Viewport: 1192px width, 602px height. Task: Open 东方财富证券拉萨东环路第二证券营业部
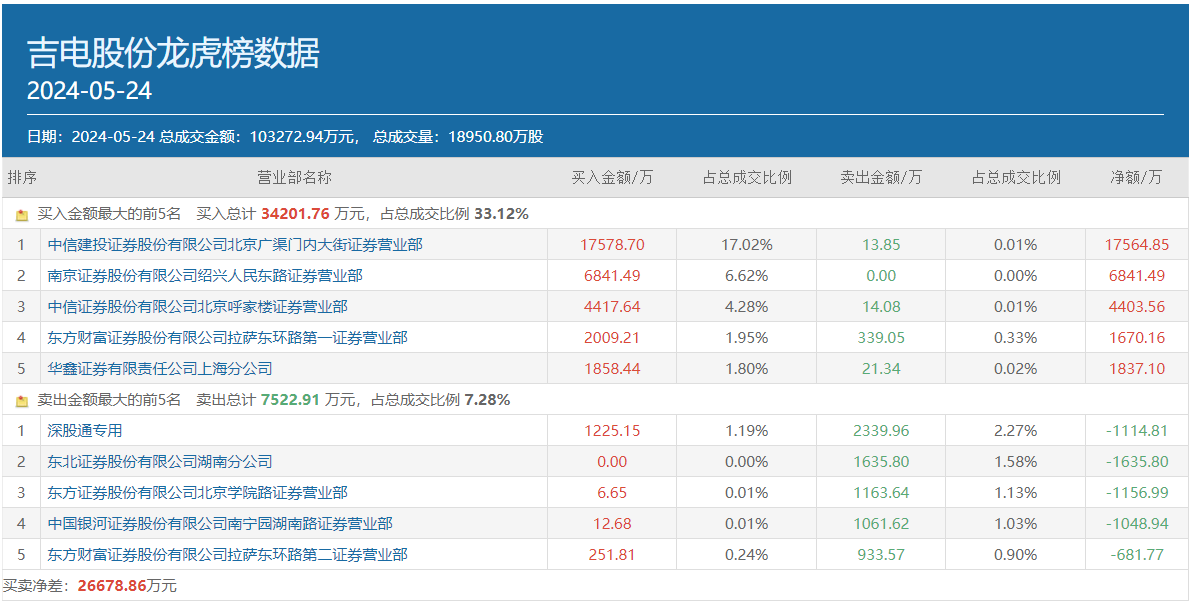coord(227,555)
